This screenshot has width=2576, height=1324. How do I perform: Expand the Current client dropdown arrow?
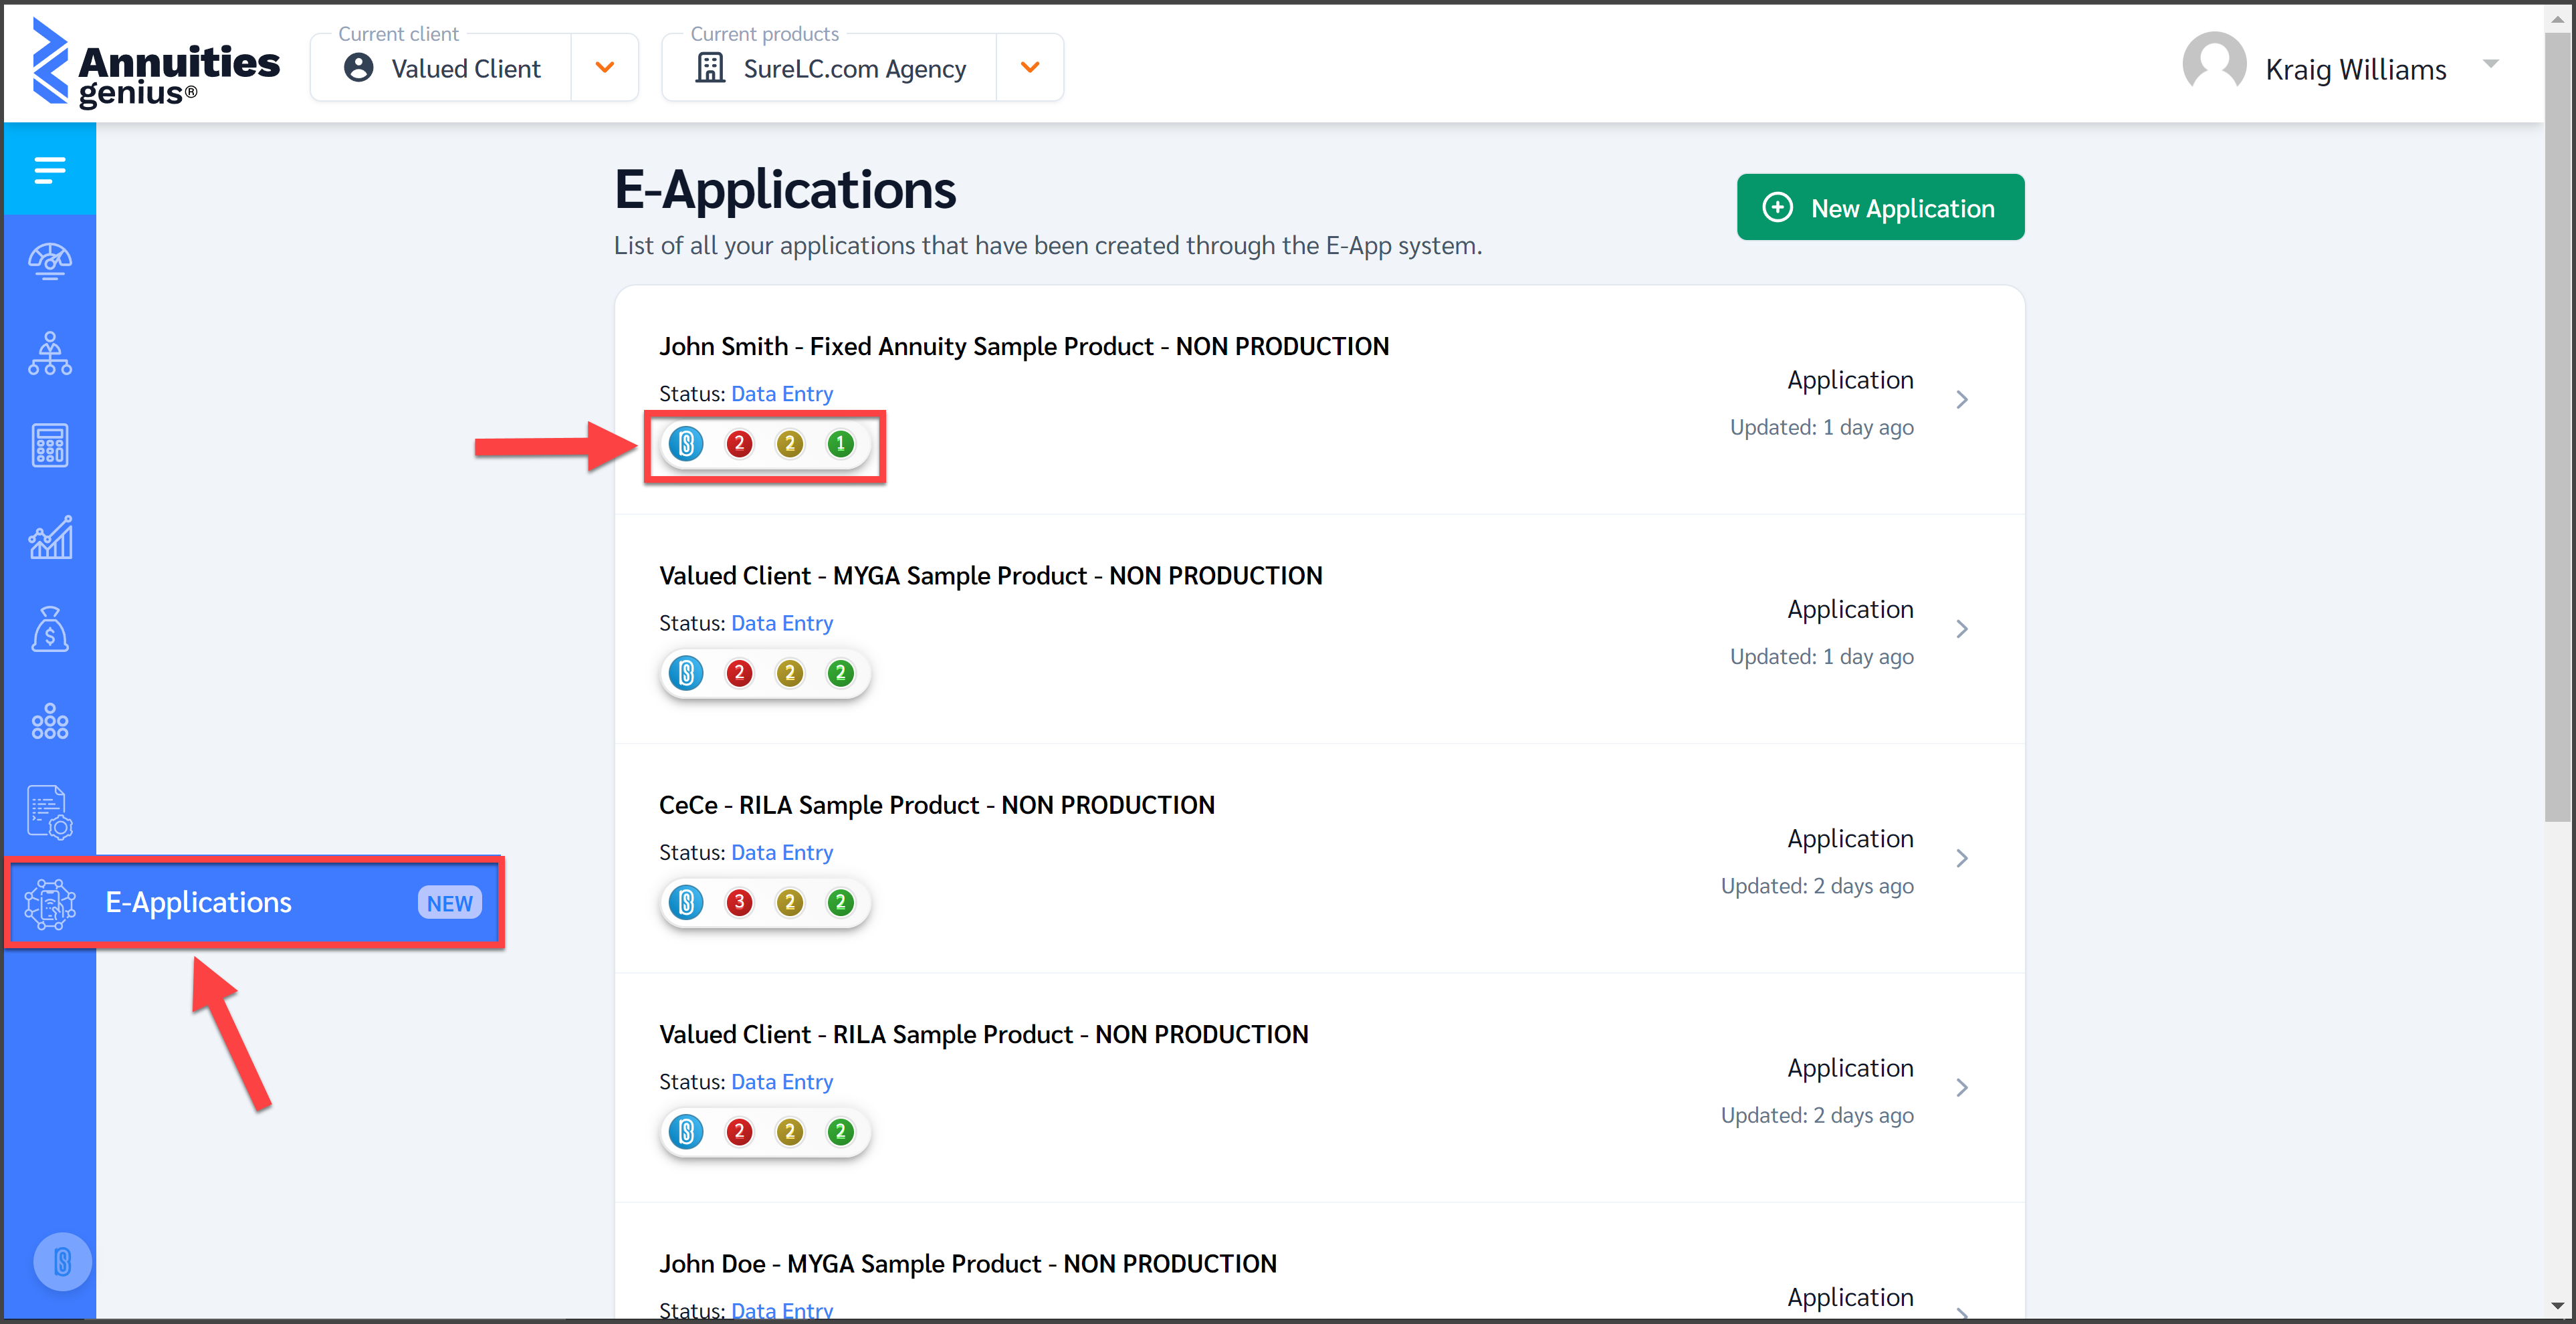point(604,67)
